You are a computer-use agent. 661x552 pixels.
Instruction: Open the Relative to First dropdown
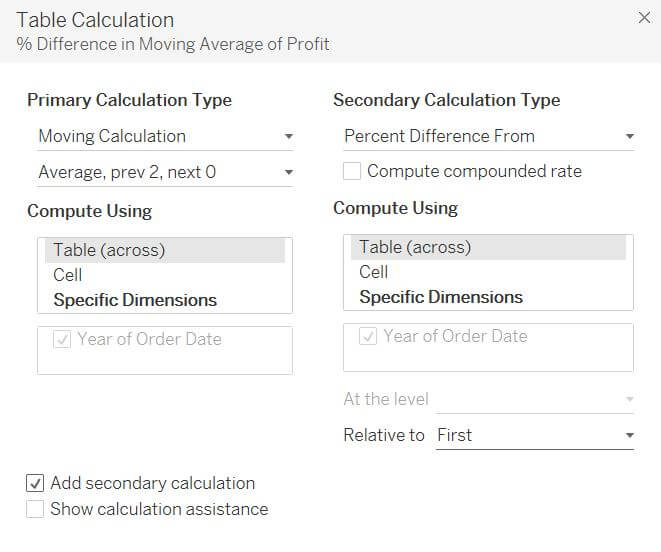click(535, 435)
